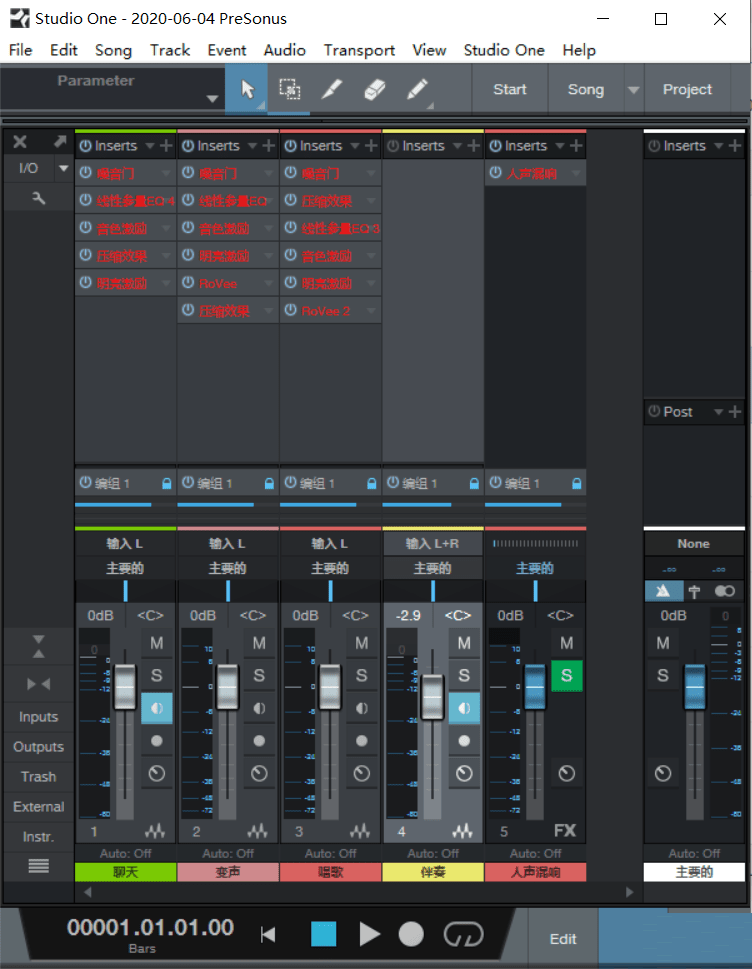Select the Paint pencil tool
Screen dimensions: 752x969
417,90
